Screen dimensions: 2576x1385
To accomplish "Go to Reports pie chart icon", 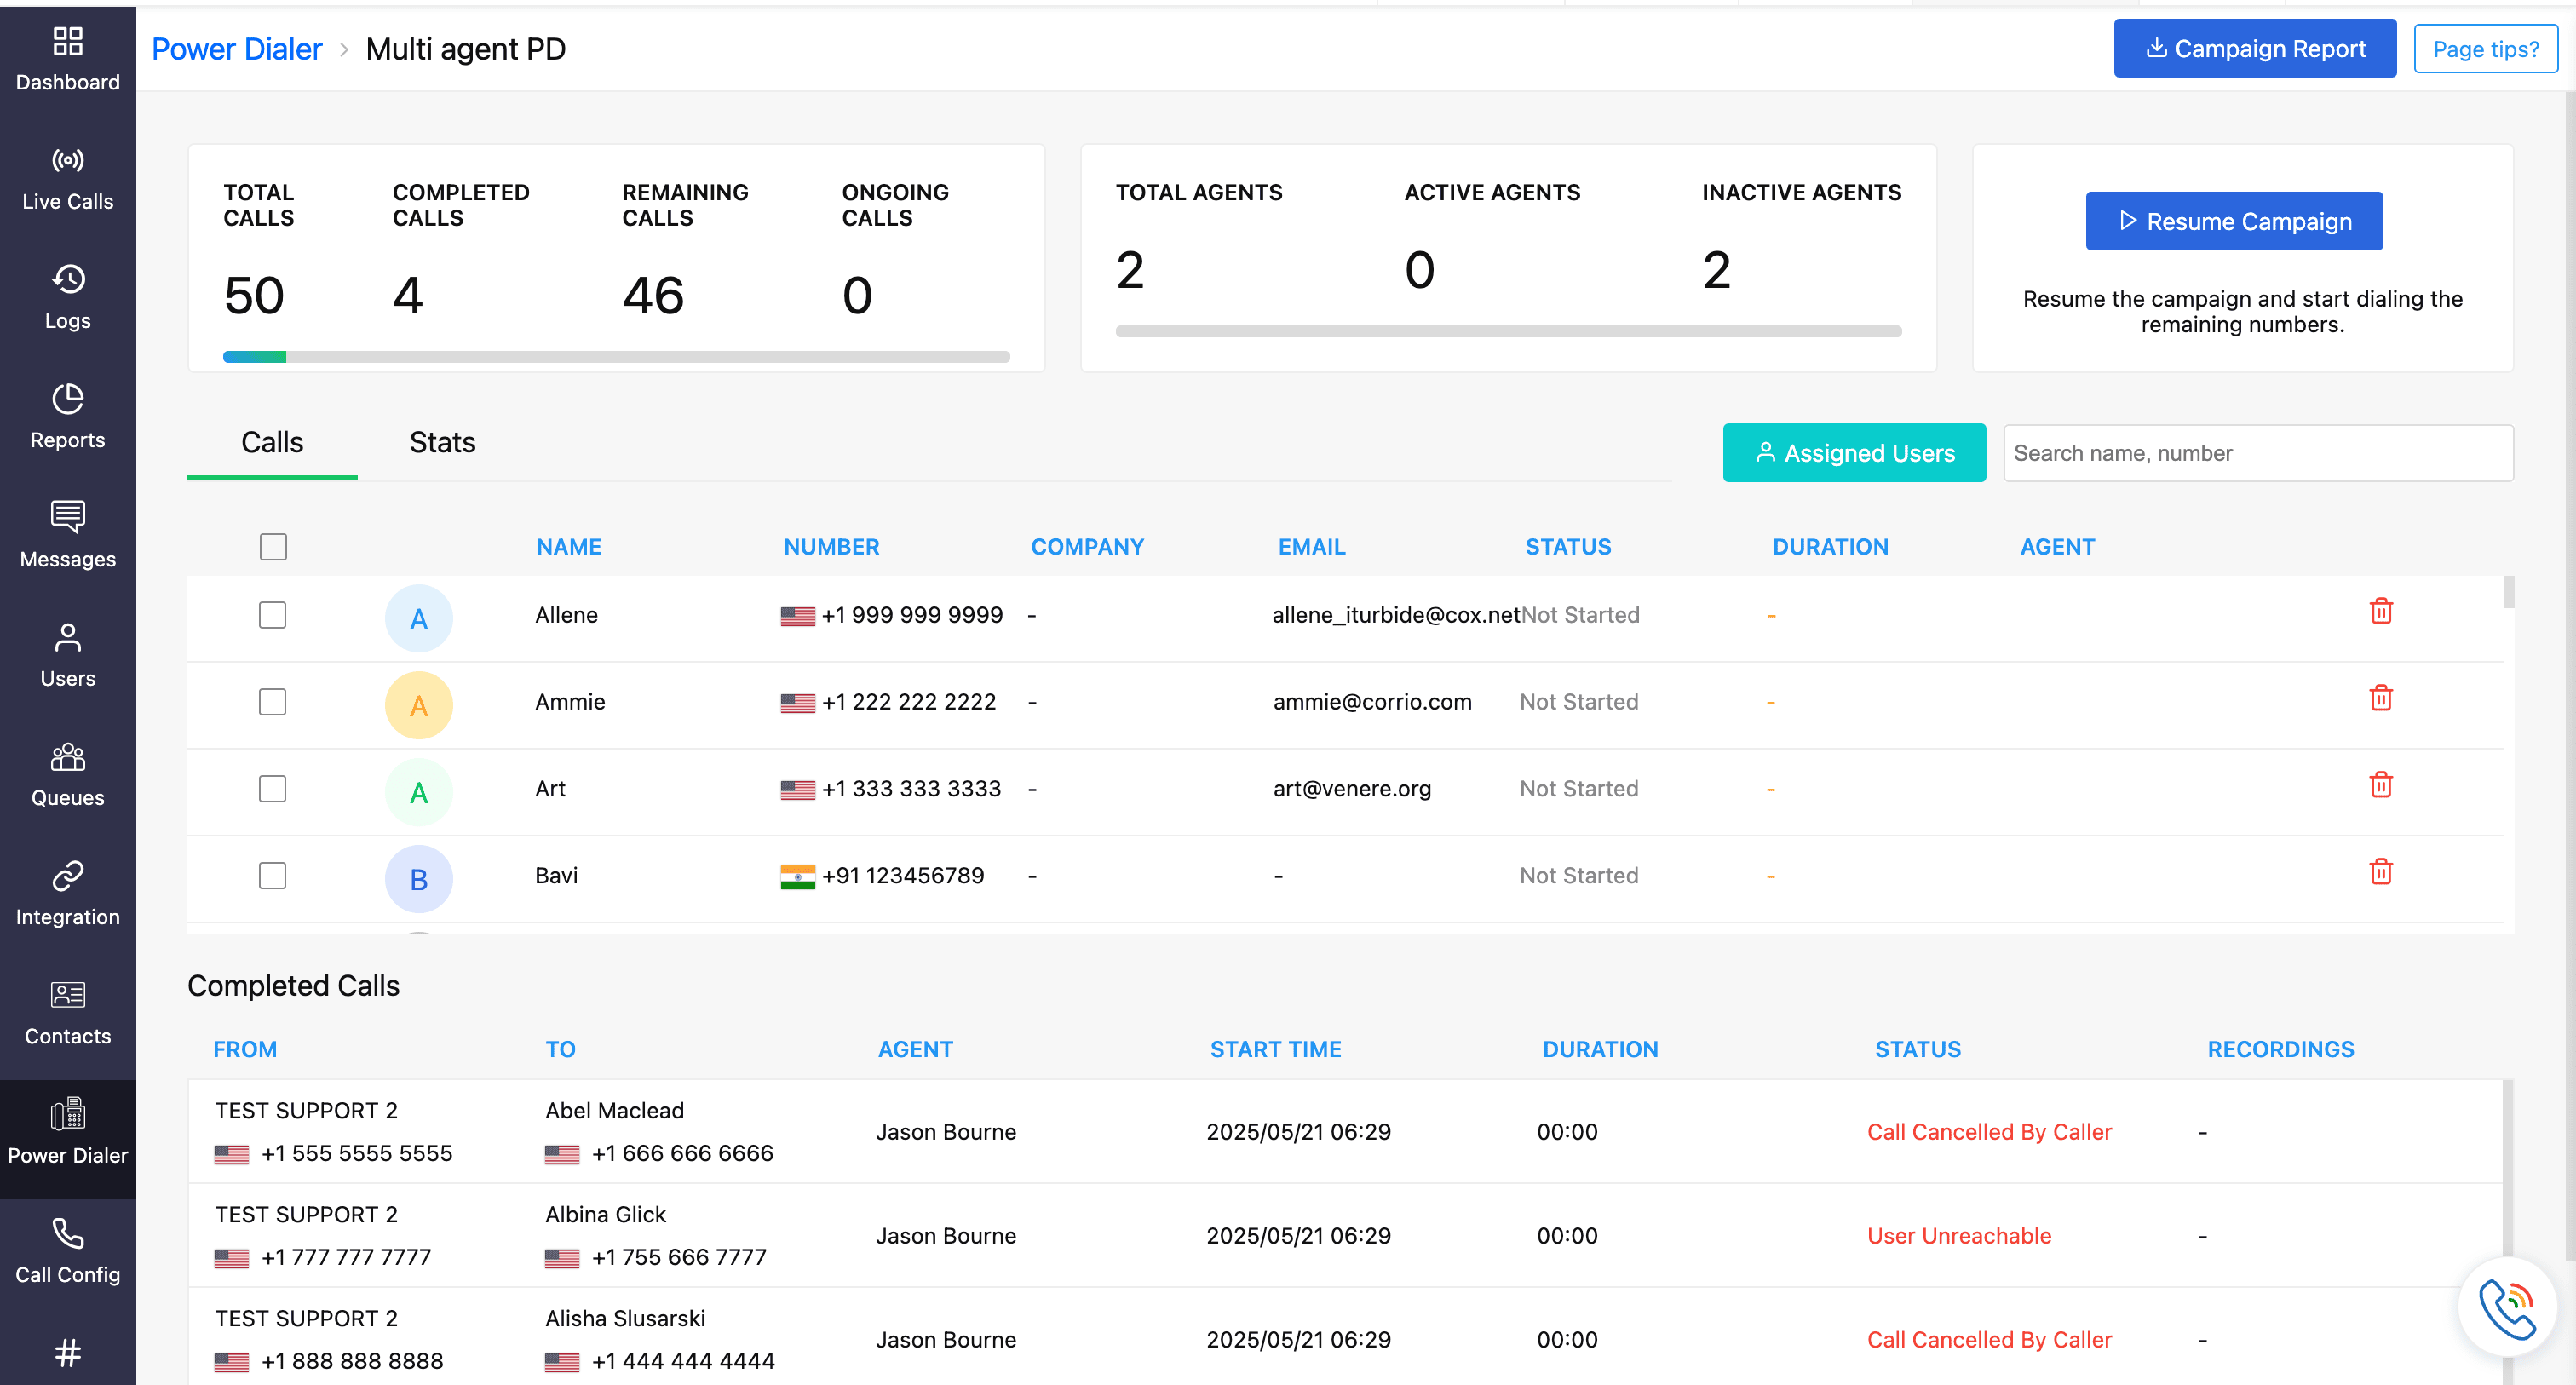I will click(x=67, y=399).
